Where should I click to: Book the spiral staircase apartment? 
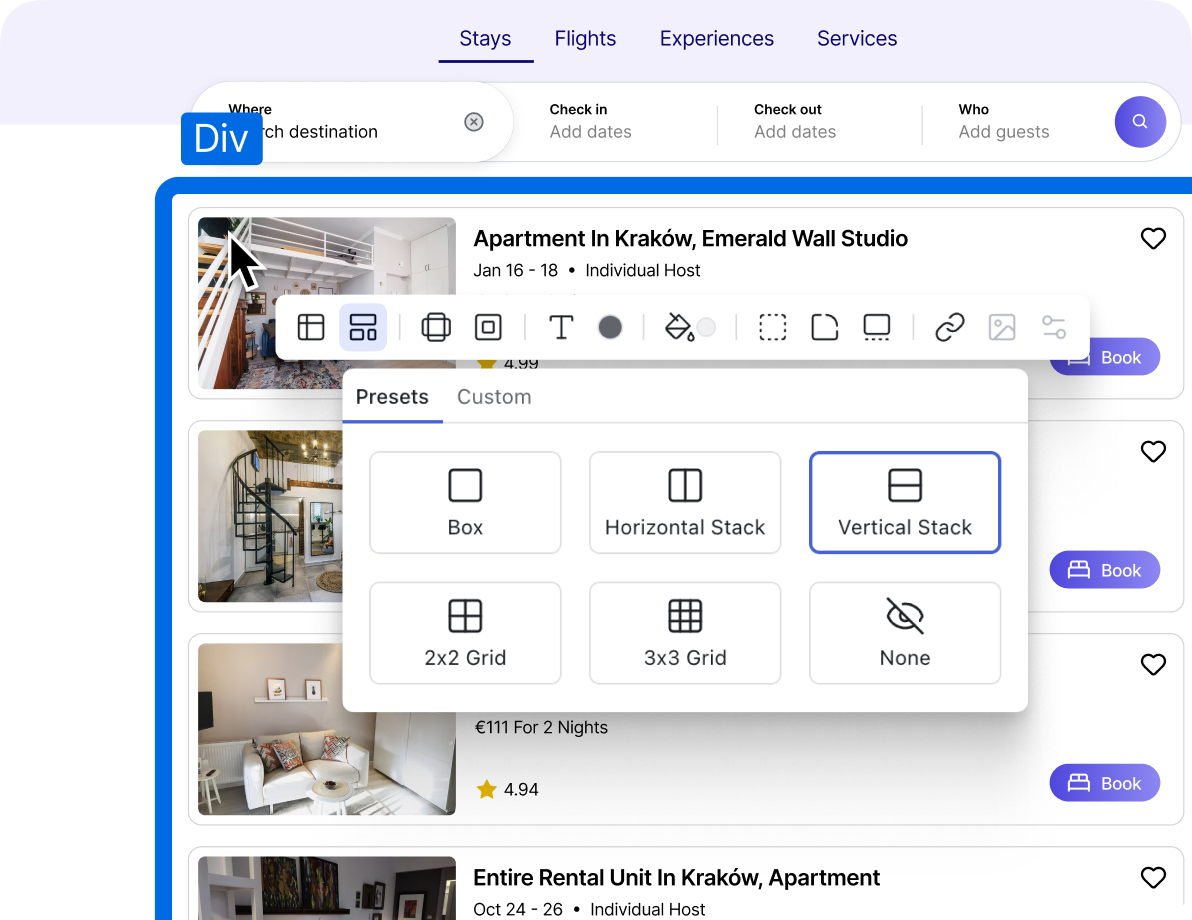pyautogui.click(x=1105, y=569)
